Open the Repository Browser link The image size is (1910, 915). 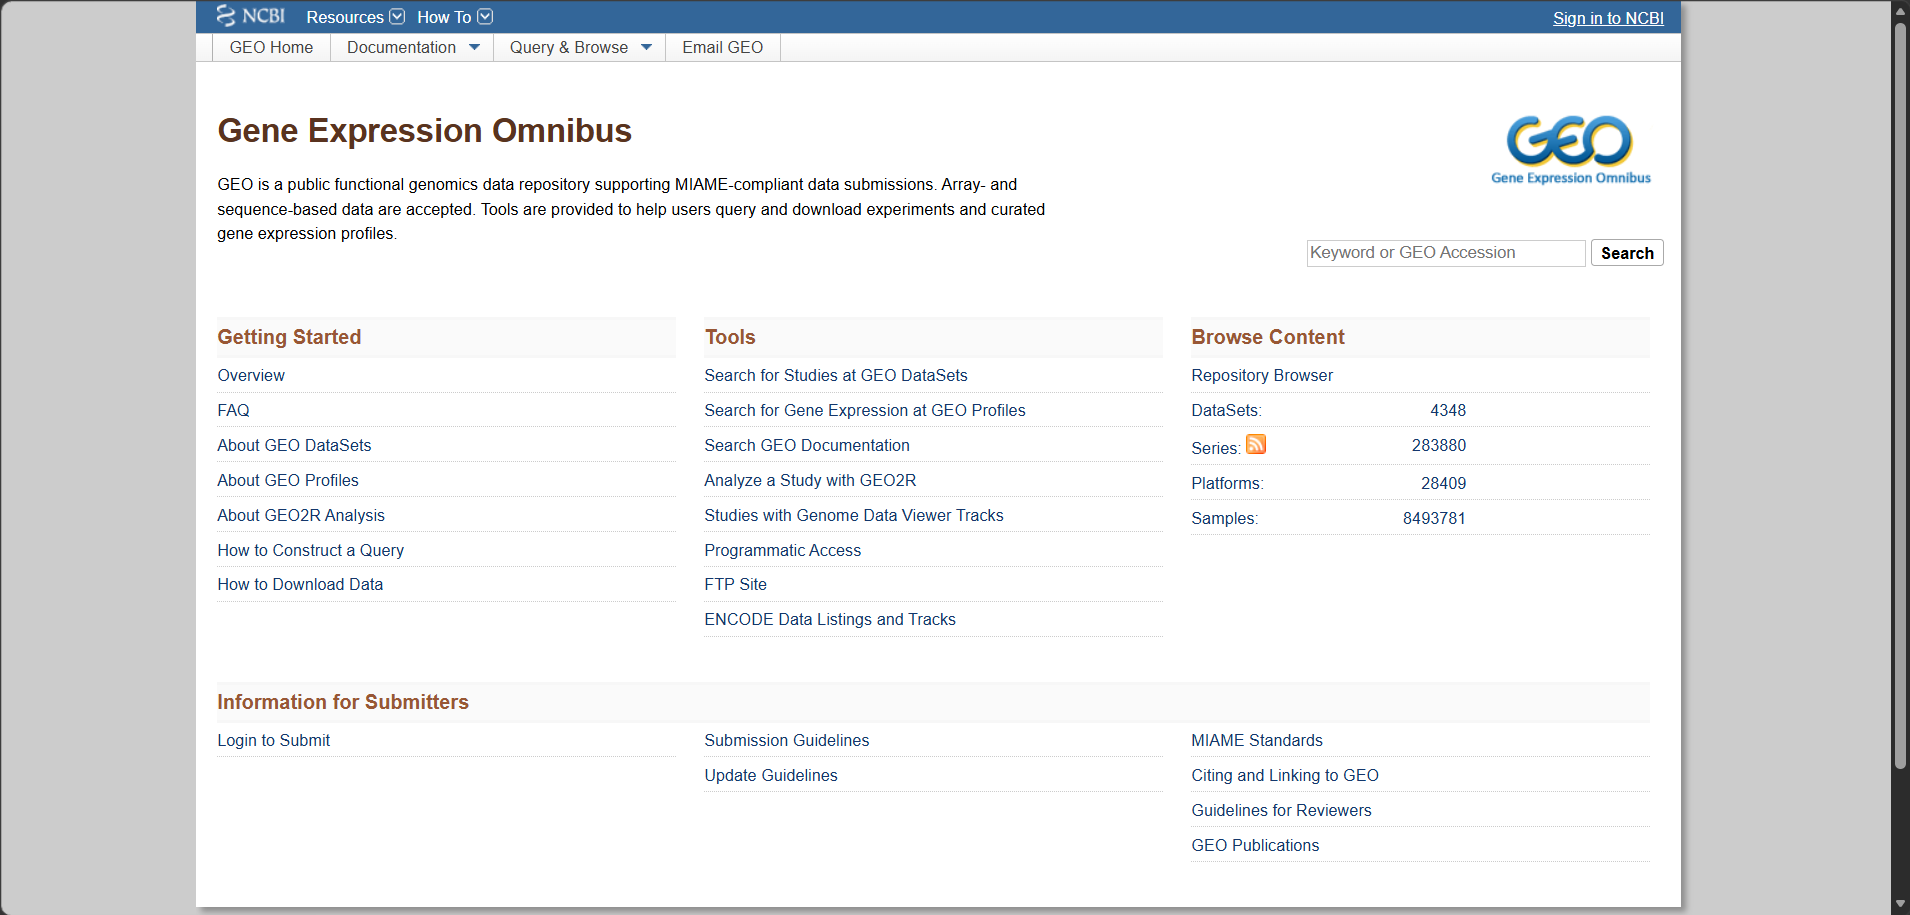1262,375
